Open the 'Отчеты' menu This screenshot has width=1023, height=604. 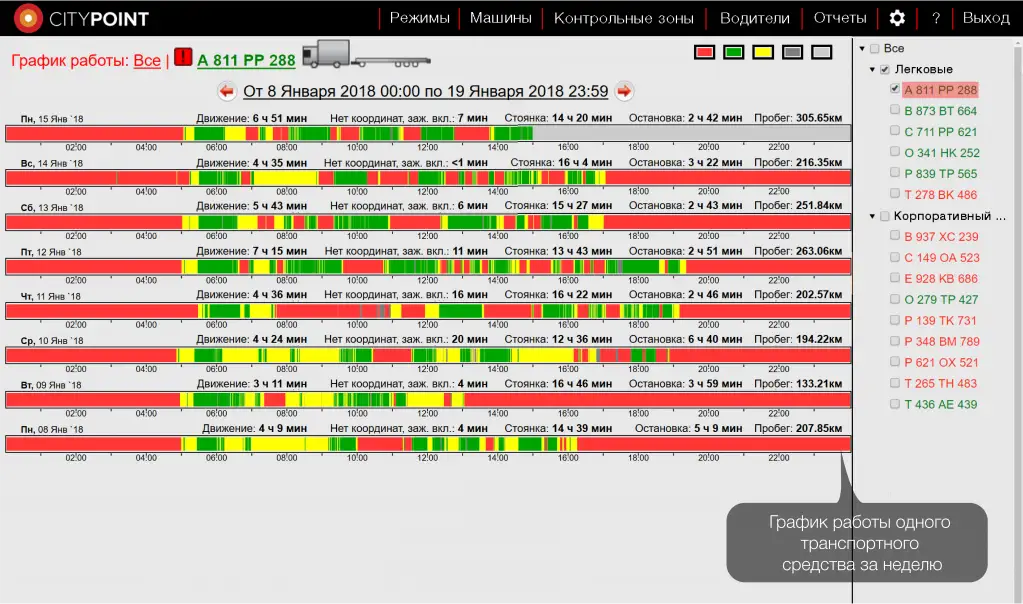[839, 18]
